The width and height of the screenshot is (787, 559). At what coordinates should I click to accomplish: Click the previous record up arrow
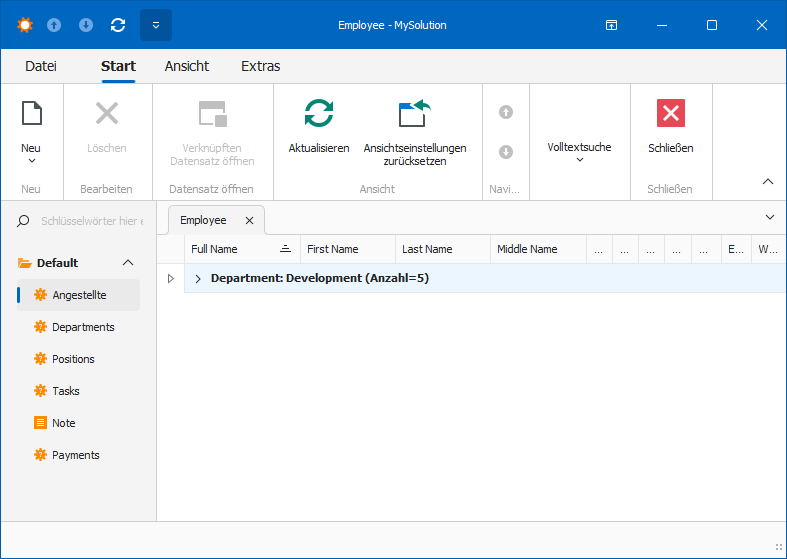tap(506, 112)
